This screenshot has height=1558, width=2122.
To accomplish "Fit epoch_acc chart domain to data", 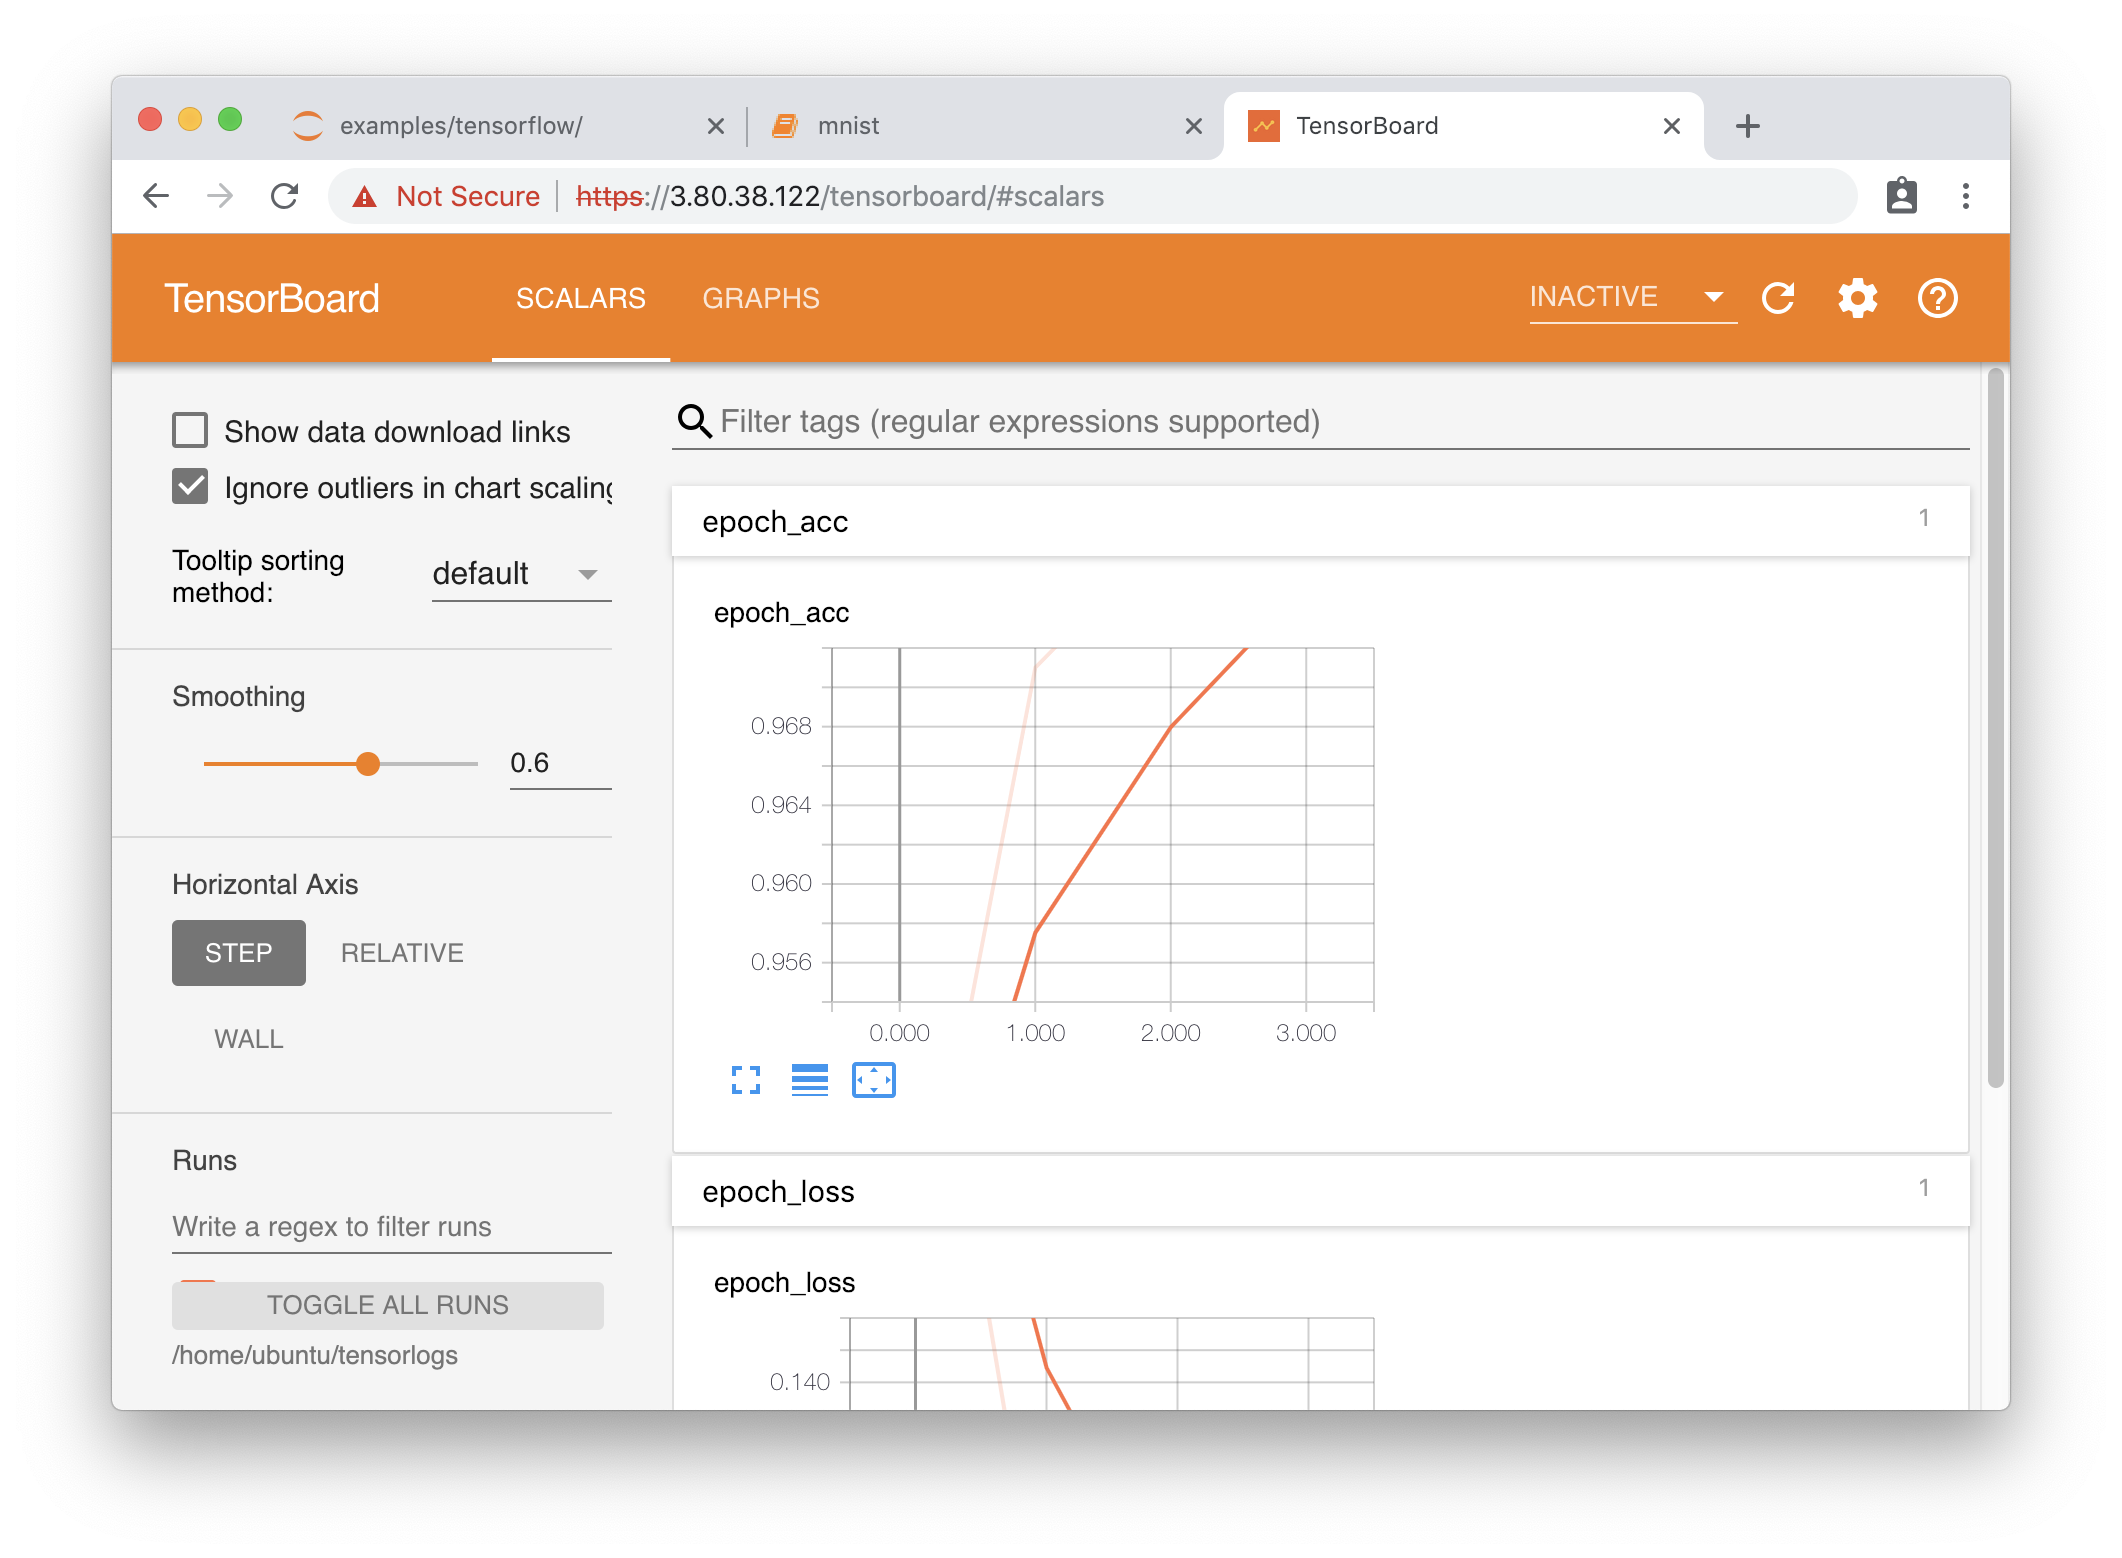I will (874, 1080).
